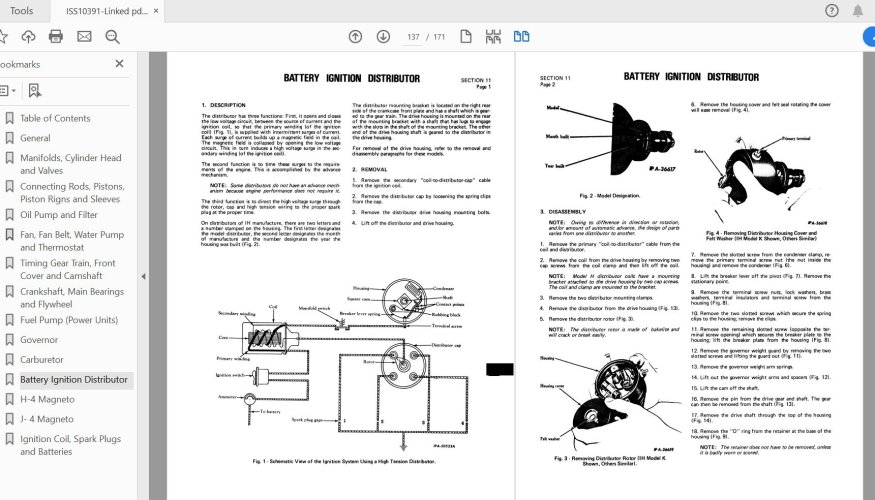Close the Bookmarks panel
875x500 pixels.
(119, 64)
